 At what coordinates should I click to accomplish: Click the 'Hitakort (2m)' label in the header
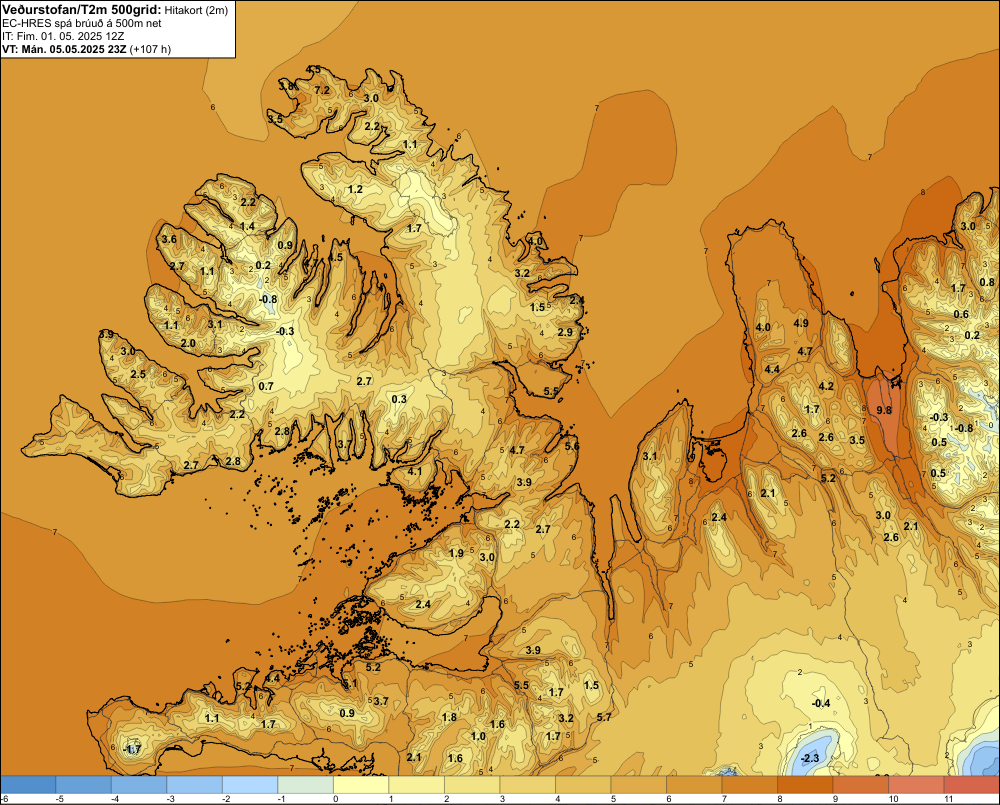(196, 10)
